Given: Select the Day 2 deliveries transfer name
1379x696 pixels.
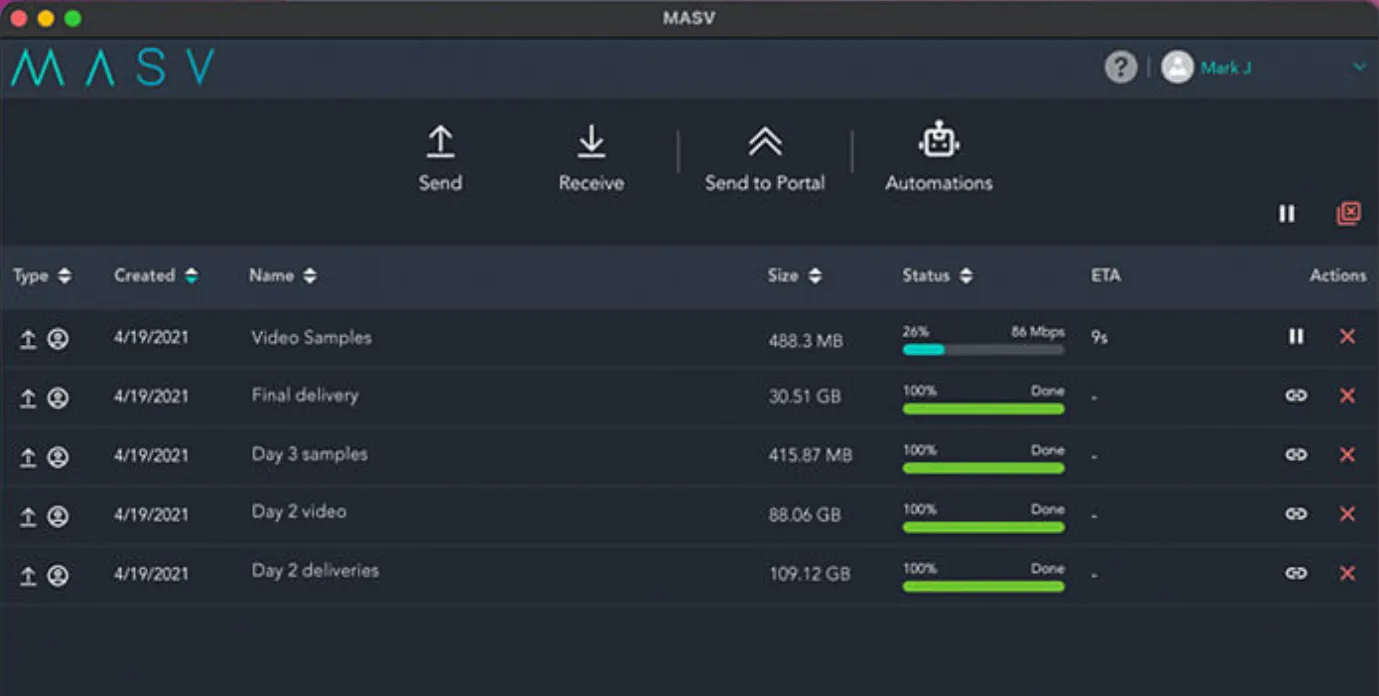Looking at the screenshot, I should pyautogui.click(x=315, y=571).
